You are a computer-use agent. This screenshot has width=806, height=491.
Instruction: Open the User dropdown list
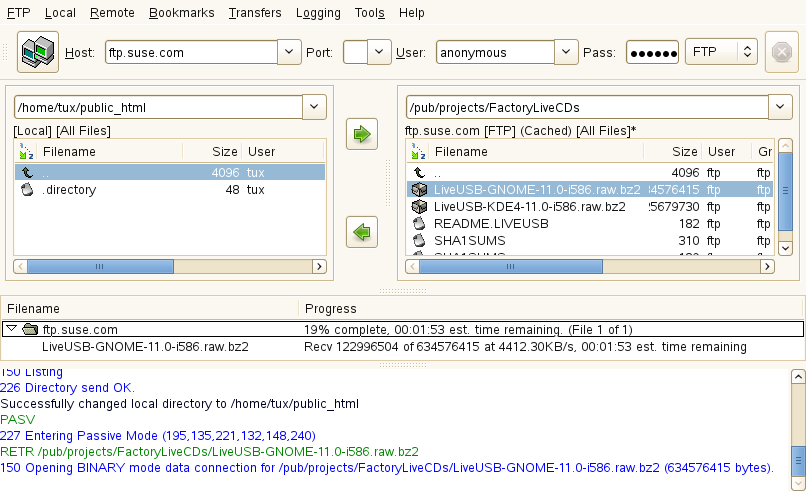click(x=566, y=52)
